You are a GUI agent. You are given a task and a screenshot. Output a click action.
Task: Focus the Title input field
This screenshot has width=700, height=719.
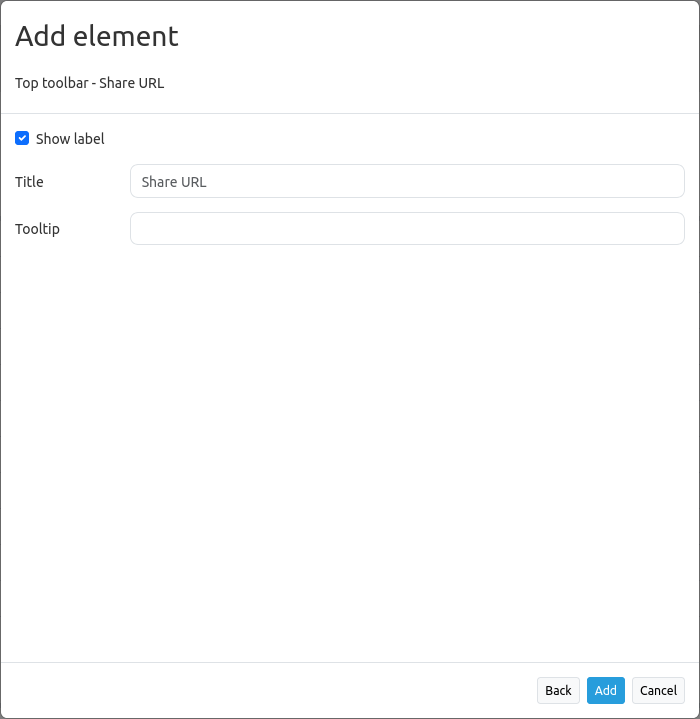[x=407, y=181]
